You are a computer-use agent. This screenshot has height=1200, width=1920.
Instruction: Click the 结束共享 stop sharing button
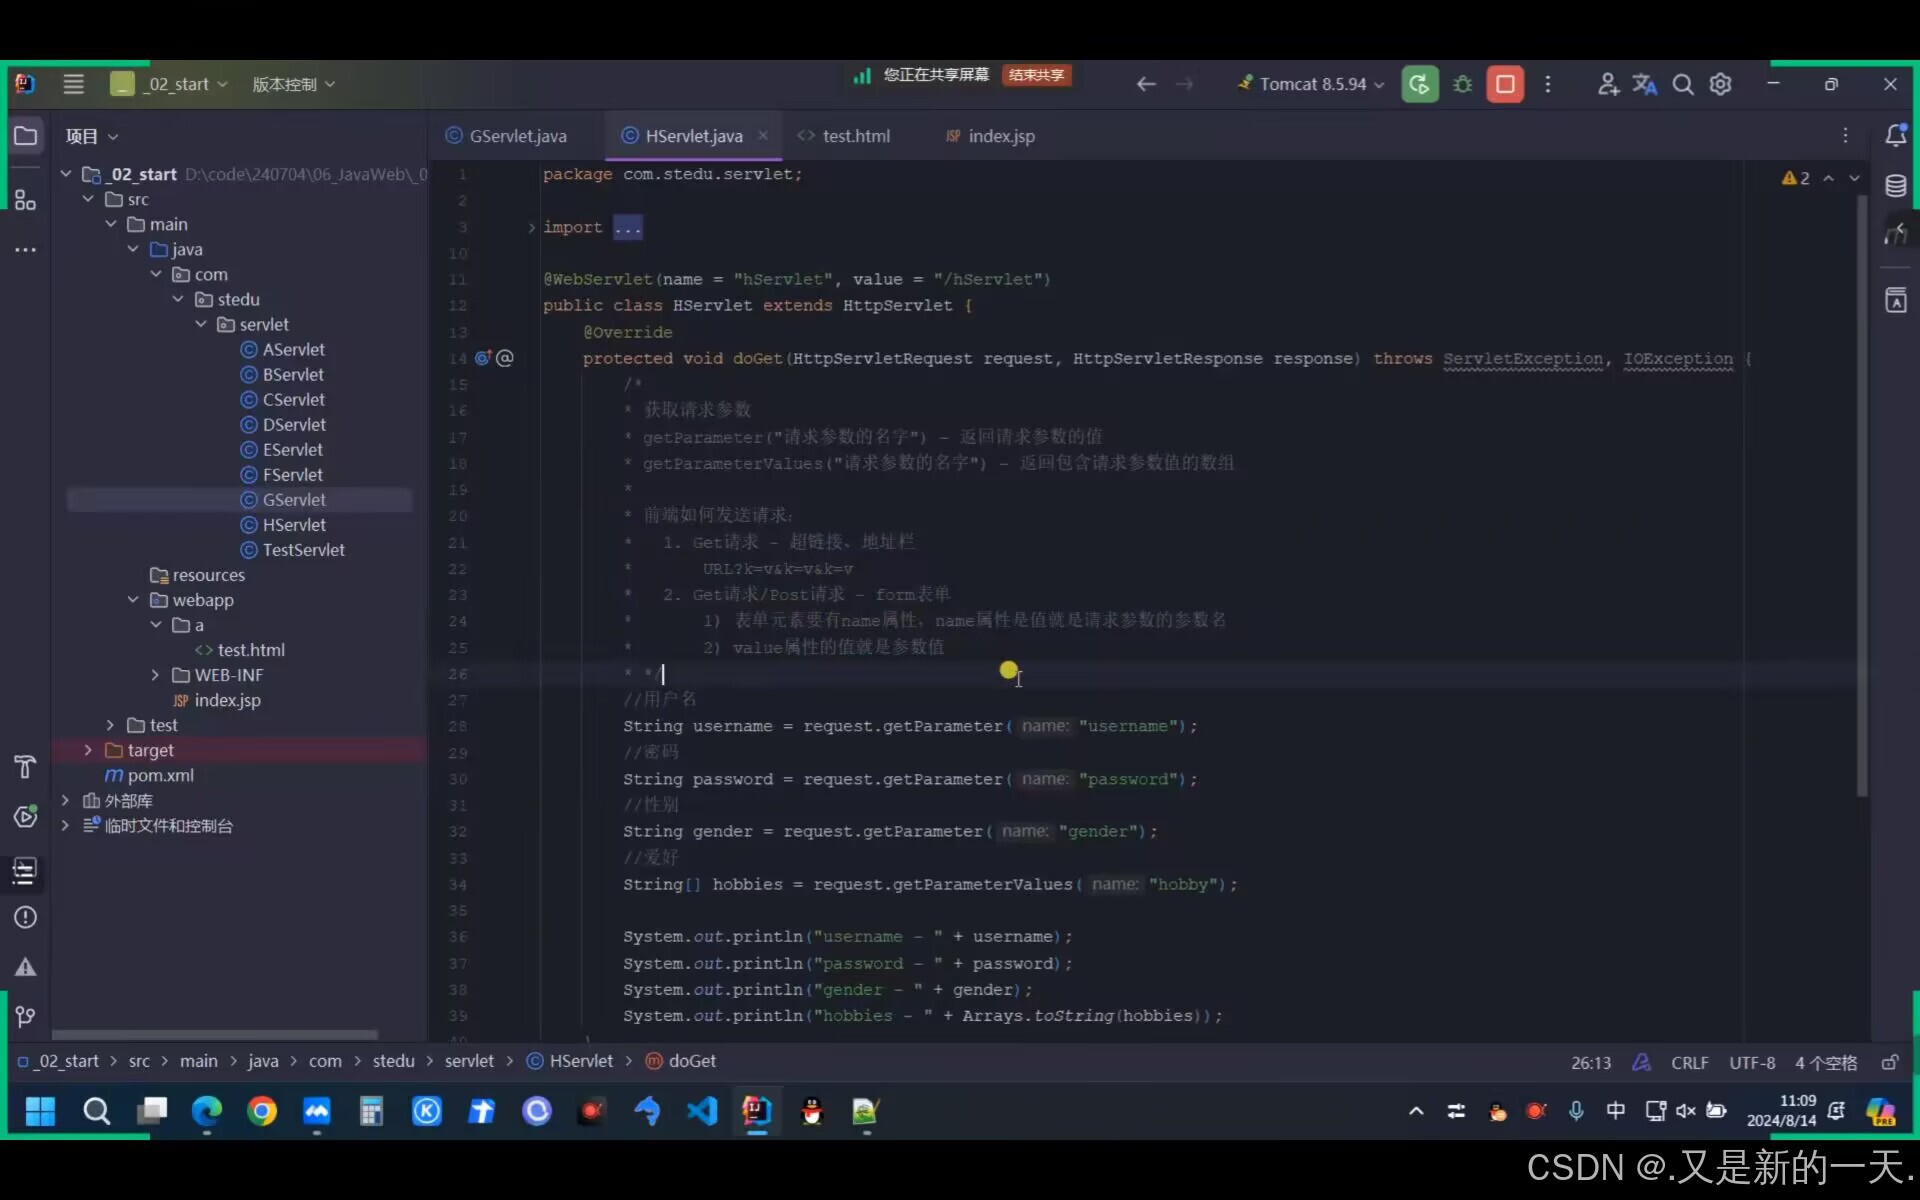[x=1036, y=75]
